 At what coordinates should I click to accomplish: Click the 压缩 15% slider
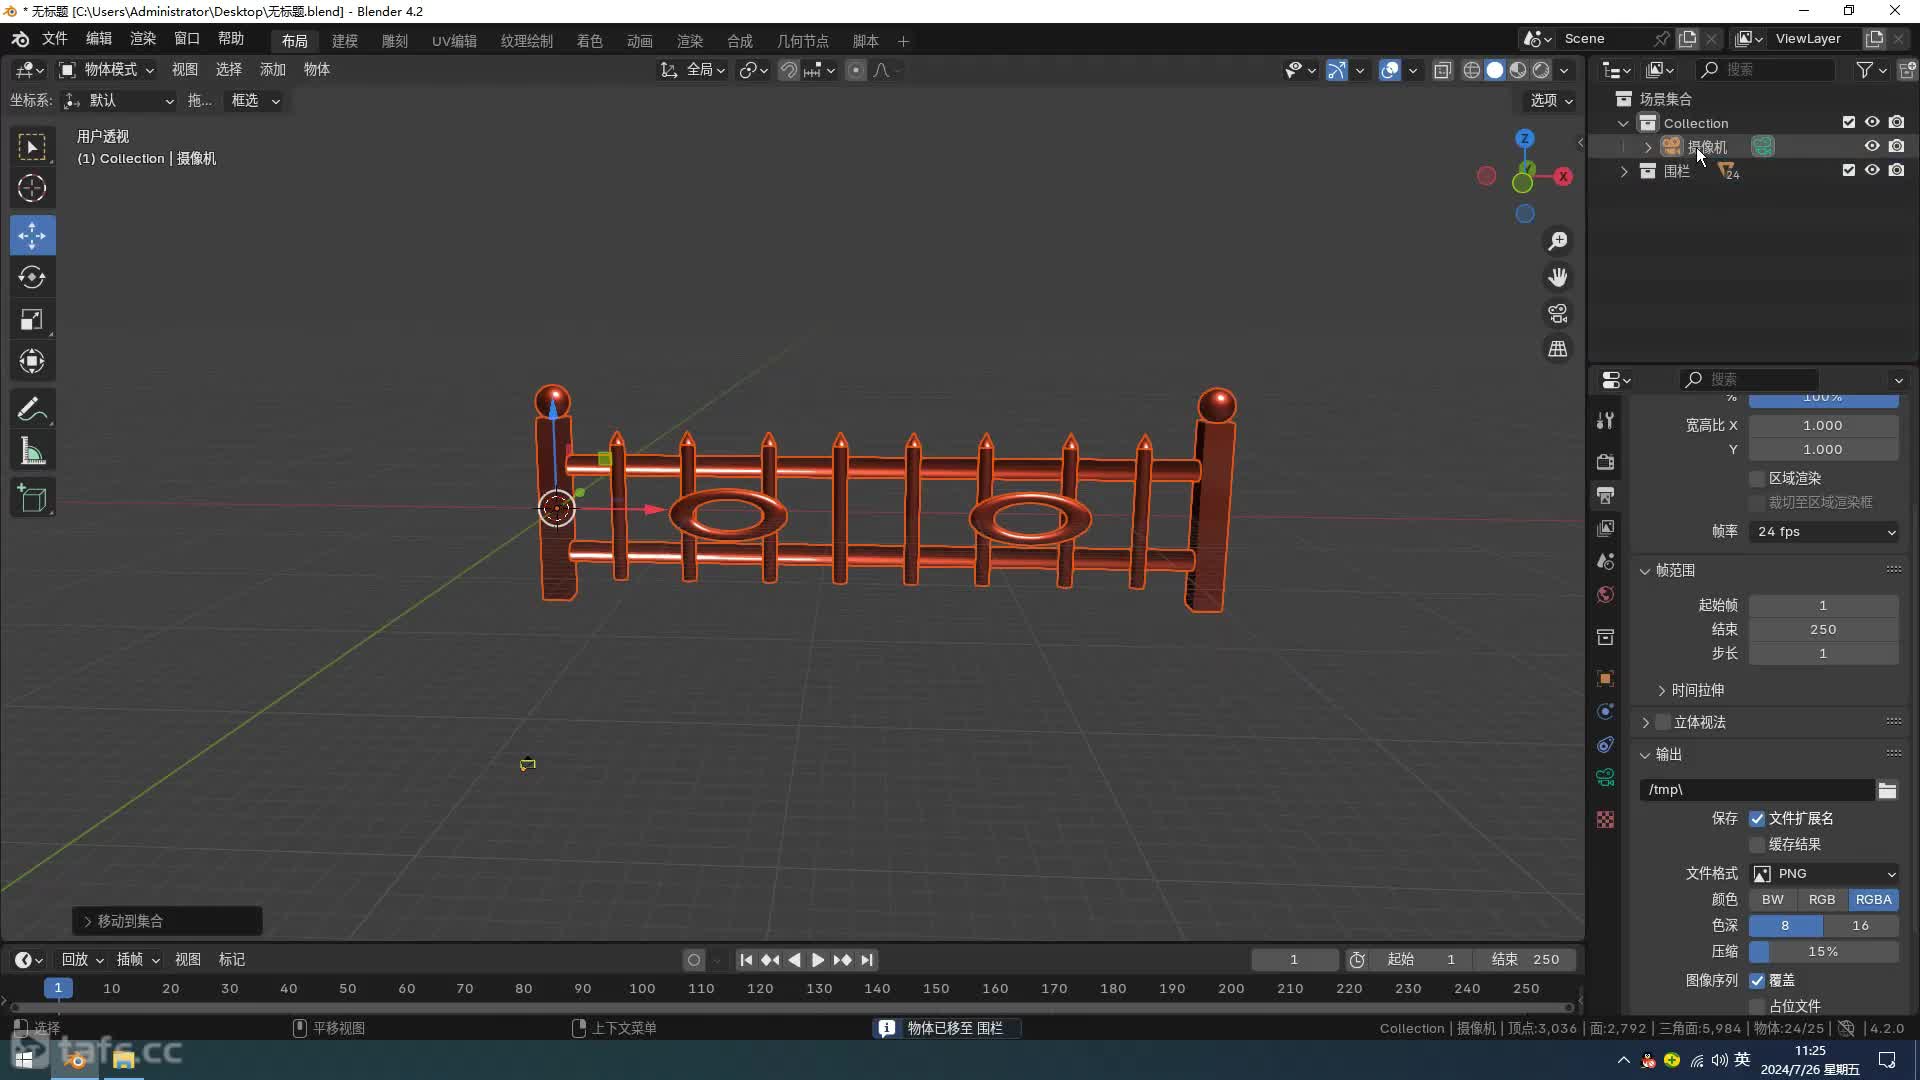[x=1824, y=952]
